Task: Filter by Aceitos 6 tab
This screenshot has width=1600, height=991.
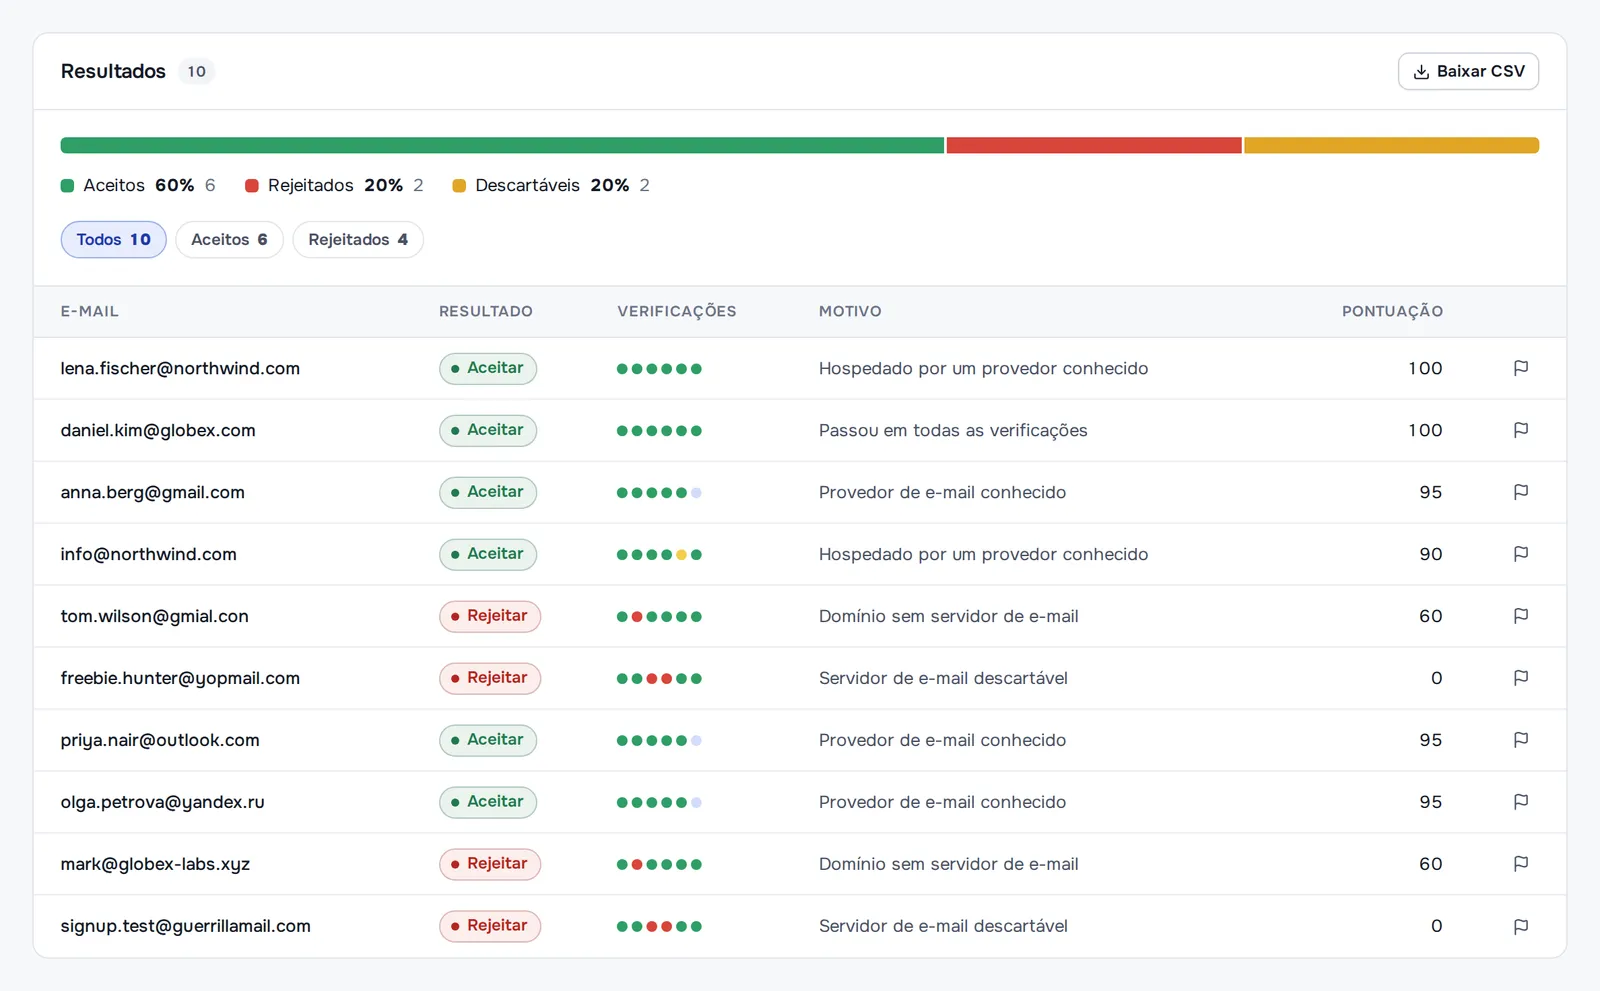Action: click(229, 240)
